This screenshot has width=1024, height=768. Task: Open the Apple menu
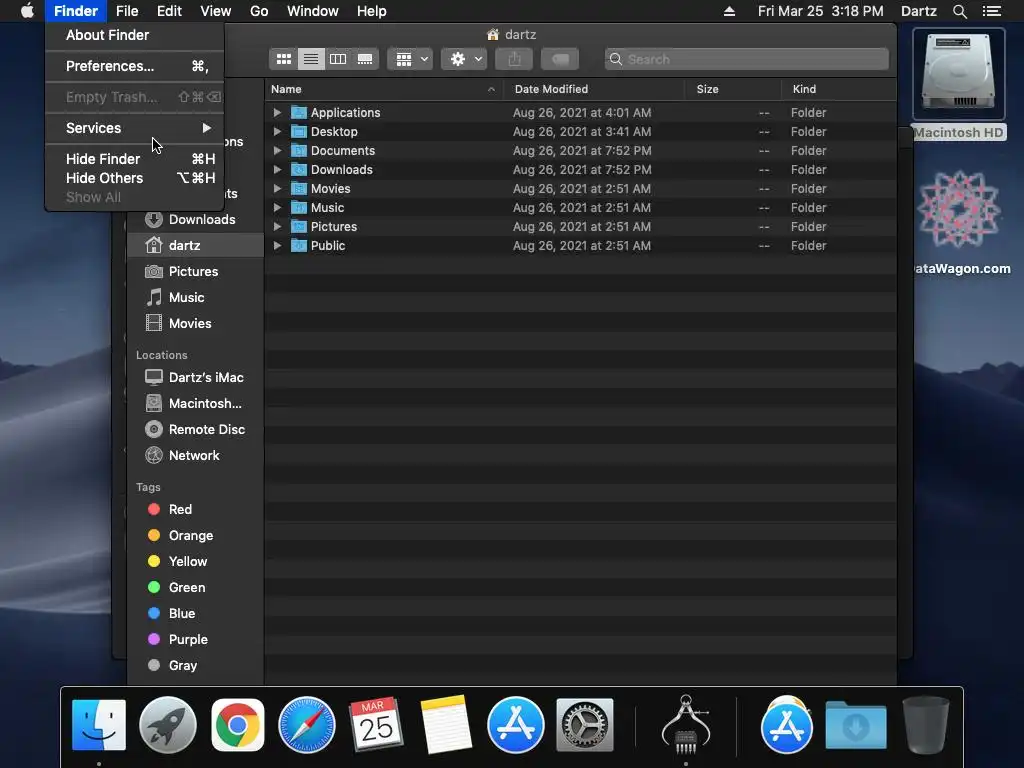point(27,11)
